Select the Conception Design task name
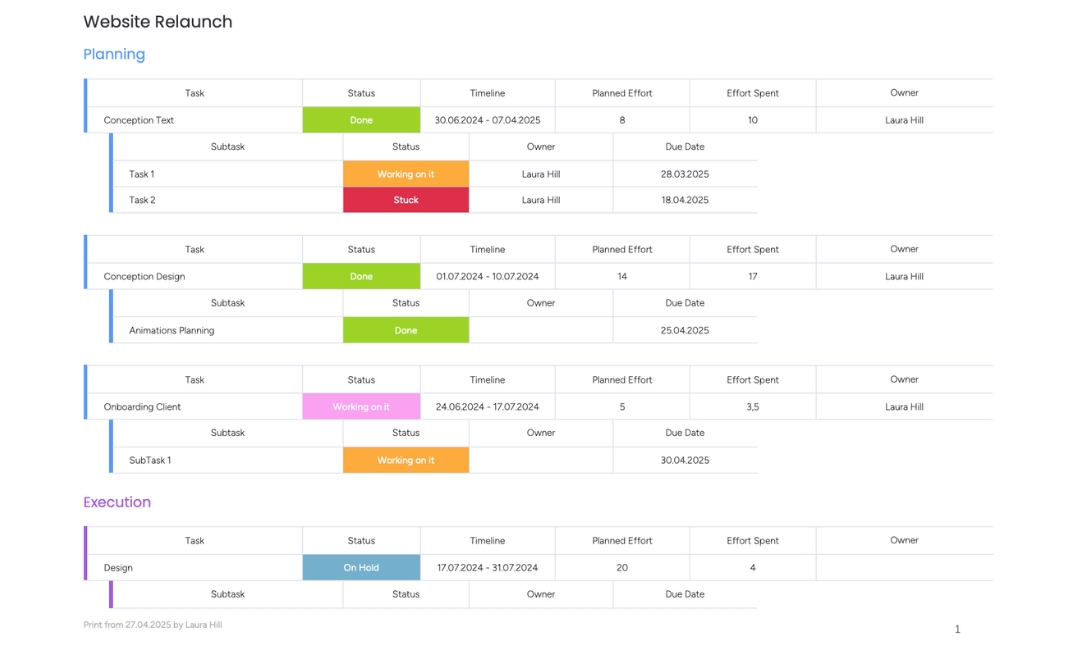The height and width of the screenshot is (647, 1068). [x=144, y=277]
